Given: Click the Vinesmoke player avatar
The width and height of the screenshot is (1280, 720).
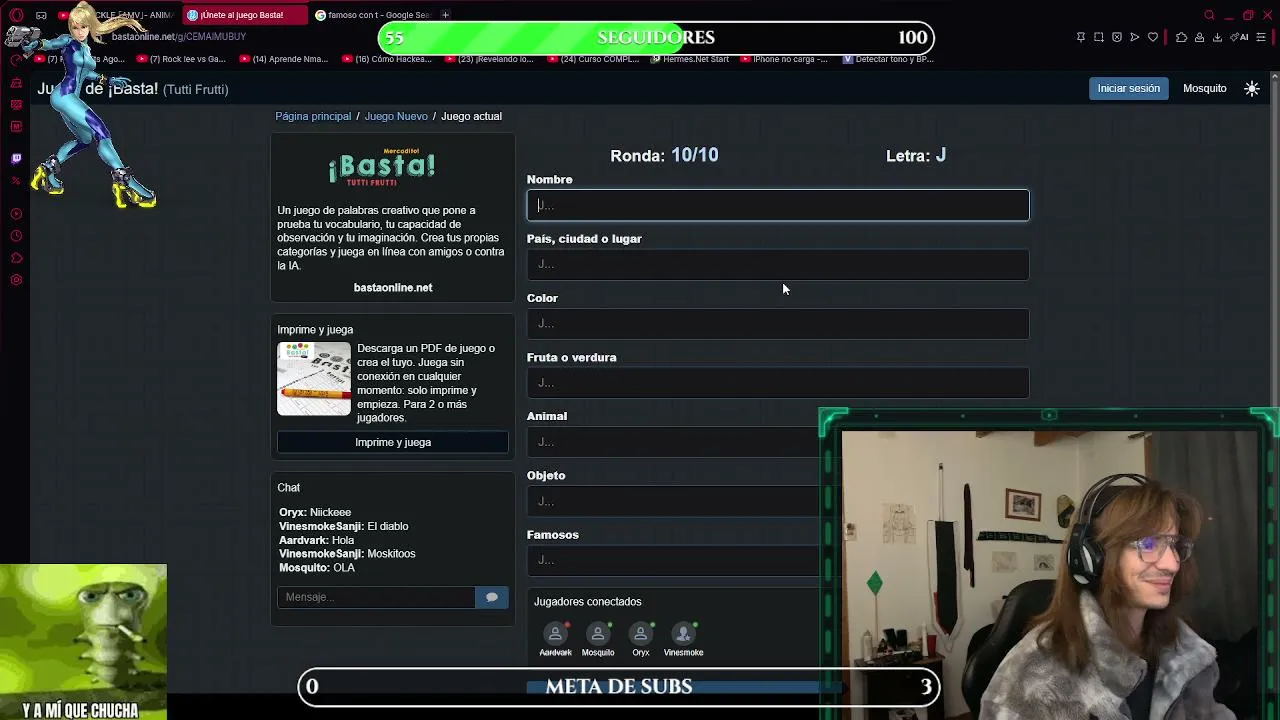Looking at the screenshot, I should [684, 633].
